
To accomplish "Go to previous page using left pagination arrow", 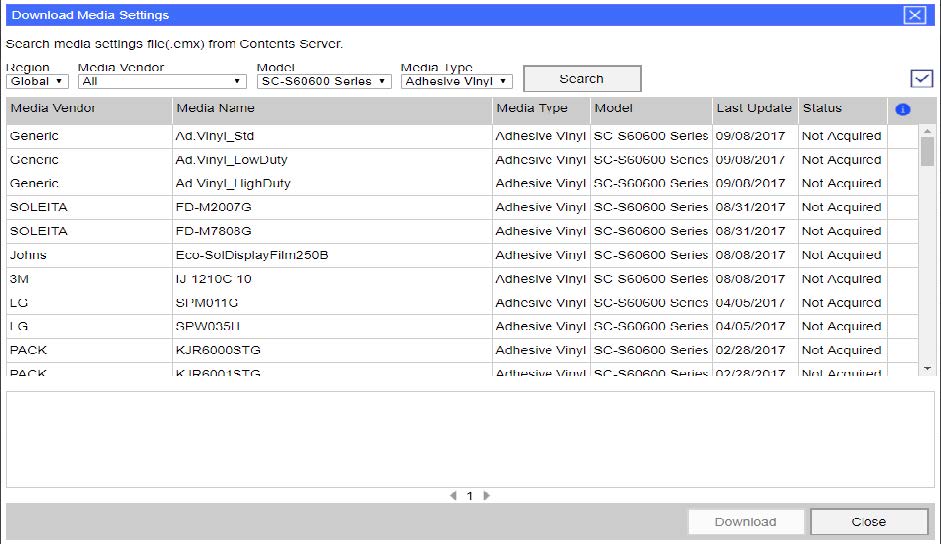I will tap(453, 496).
